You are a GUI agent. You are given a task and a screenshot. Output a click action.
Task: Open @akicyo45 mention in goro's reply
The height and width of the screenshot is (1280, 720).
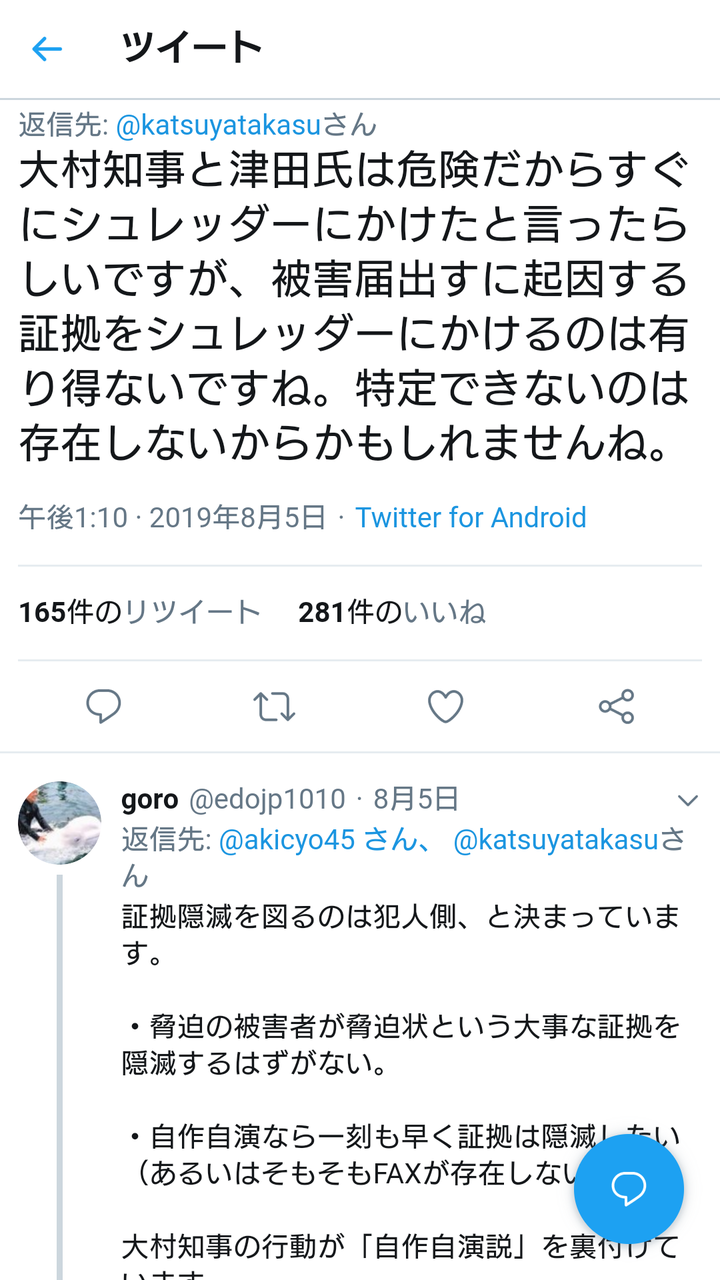pyautogui.click(x=286, y=840)
